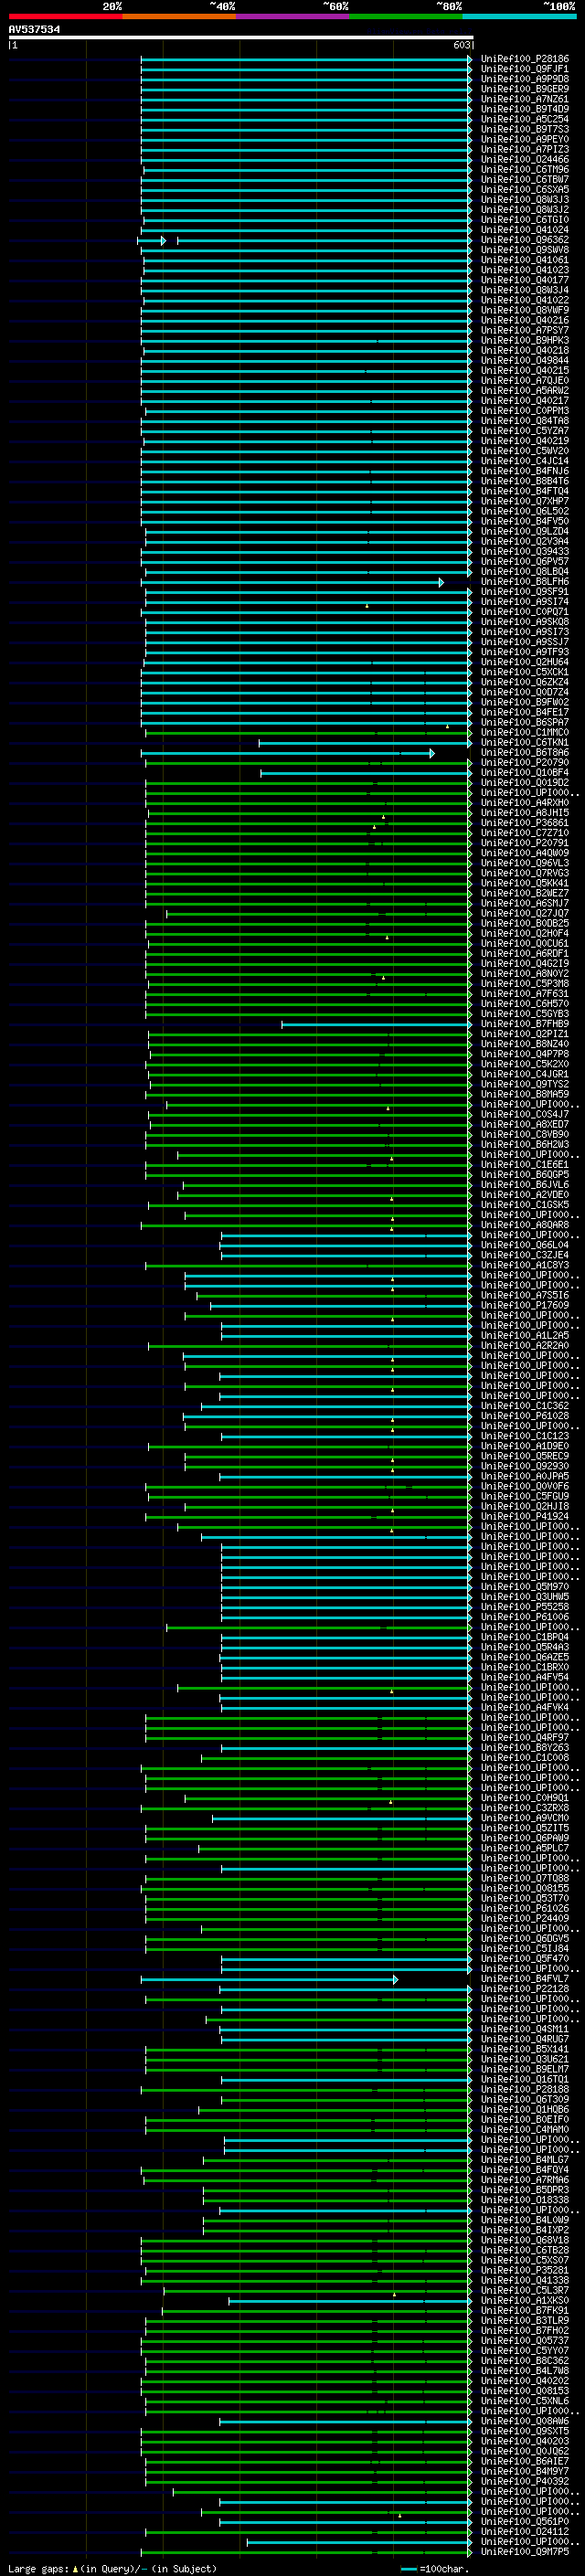
Task: Select the UniRef100_P36861 label
Action: pos(524,822)
